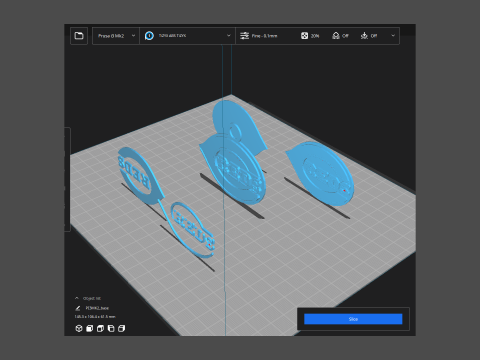
Task: Open the material and nozzle selector dropdown
Action: pyautogui.click(x=188, y=36)
